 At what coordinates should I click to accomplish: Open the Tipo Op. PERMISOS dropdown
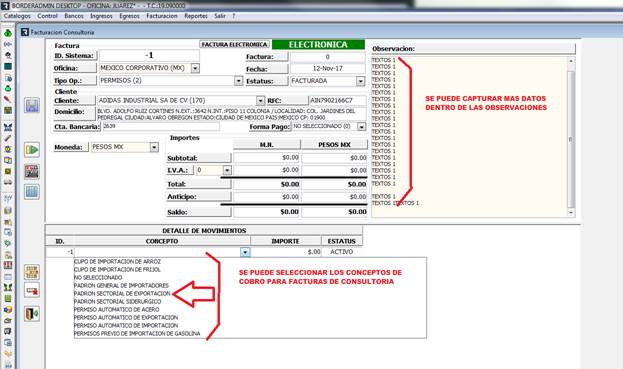click(x=238, y=81)
